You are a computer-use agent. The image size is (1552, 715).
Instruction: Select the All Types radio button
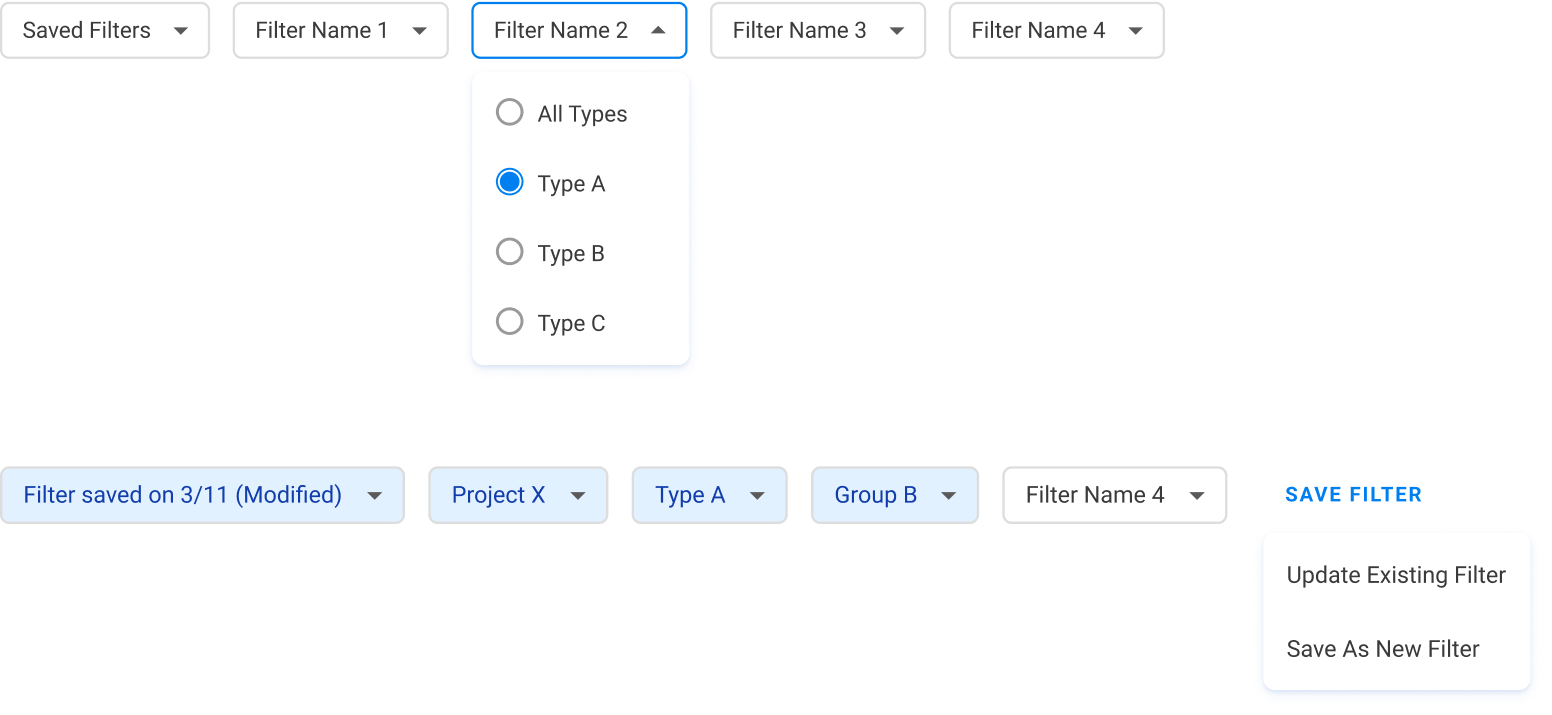(x=510, y=112)
